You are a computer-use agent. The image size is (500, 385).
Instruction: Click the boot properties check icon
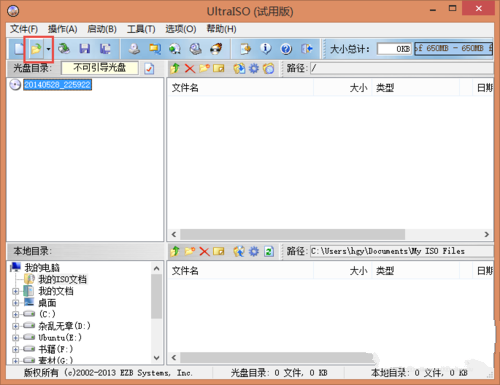coord(149,69)
